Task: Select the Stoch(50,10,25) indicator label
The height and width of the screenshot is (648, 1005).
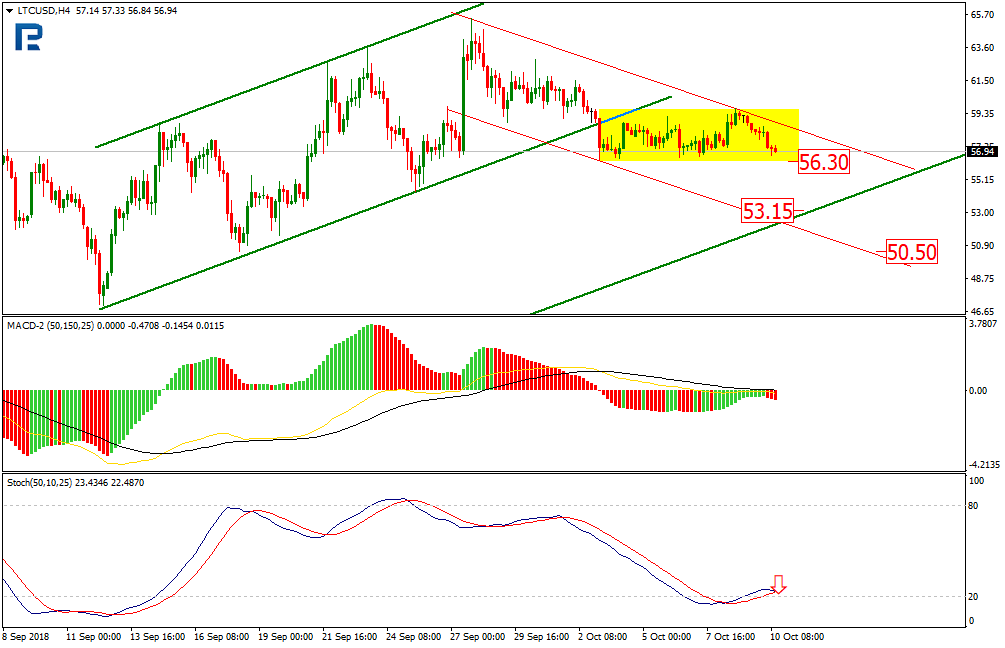Action: point(39,483)
